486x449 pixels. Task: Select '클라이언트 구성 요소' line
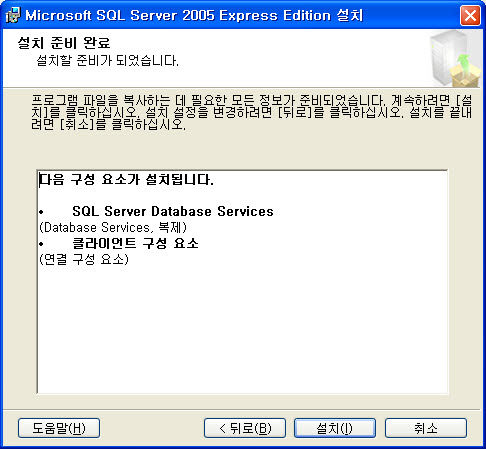[x=135, y=243]
